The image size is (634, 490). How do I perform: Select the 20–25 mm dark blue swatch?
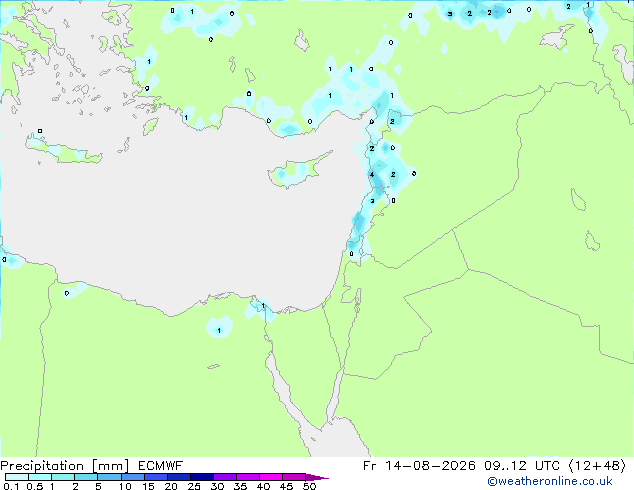pos(178,477)
